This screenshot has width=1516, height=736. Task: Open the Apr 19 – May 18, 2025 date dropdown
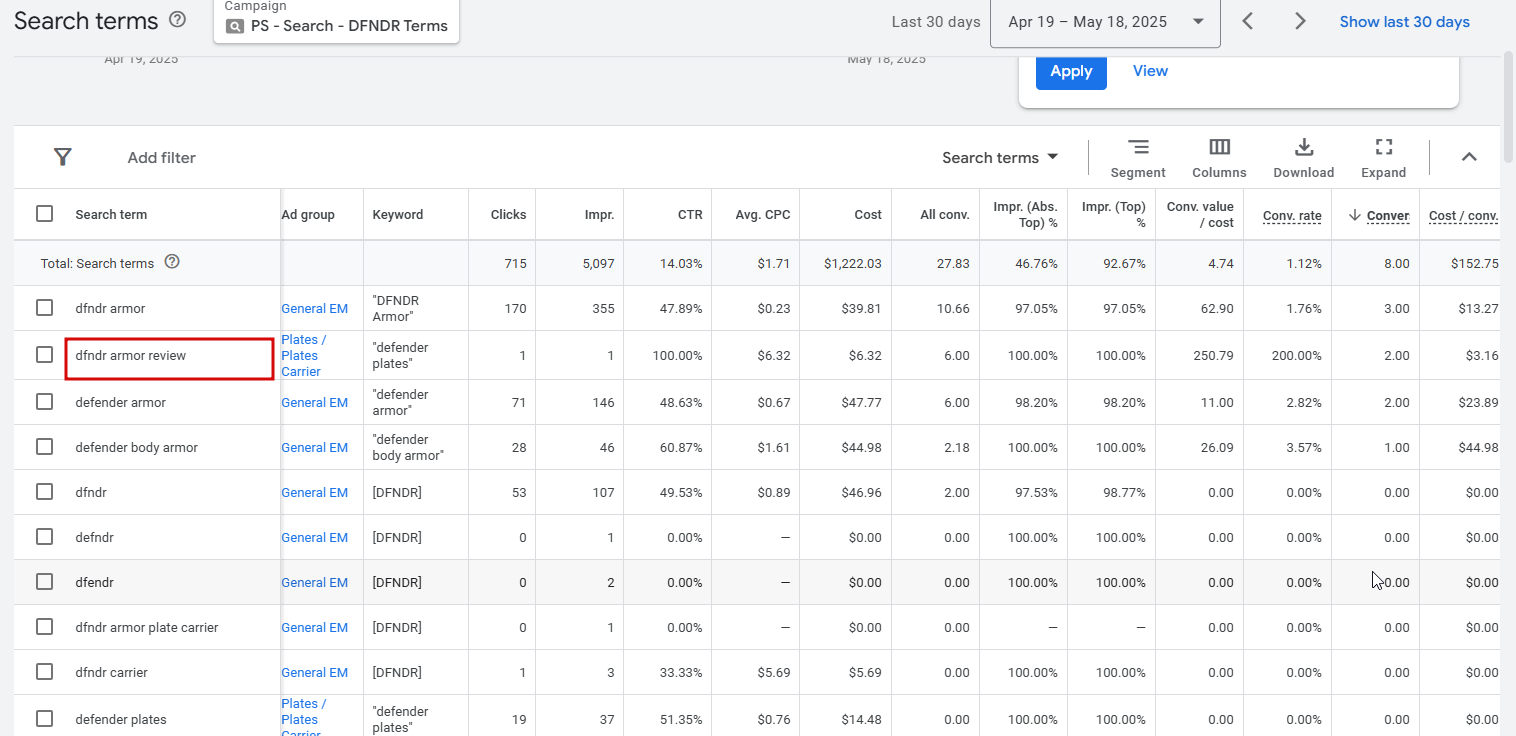click(1104, 22)
